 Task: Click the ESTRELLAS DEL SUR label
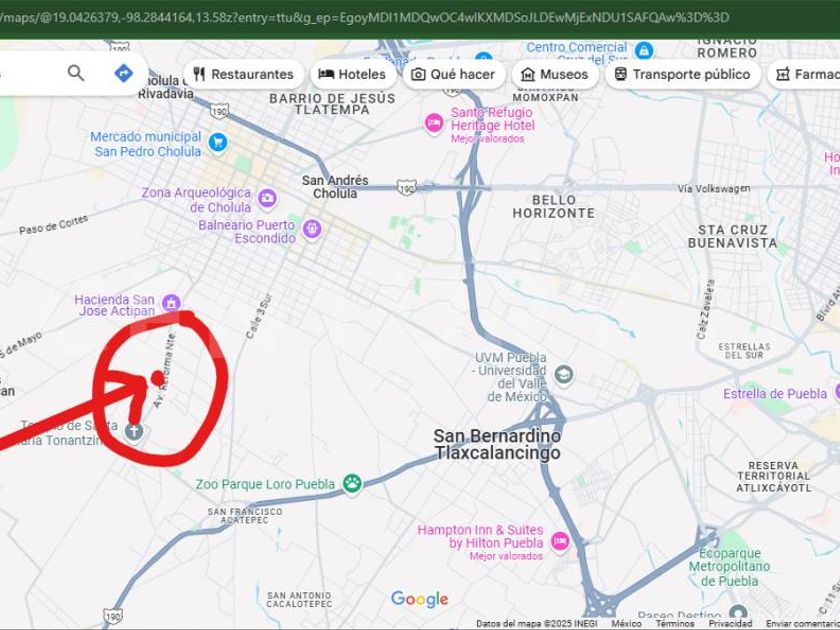(744, 351)
